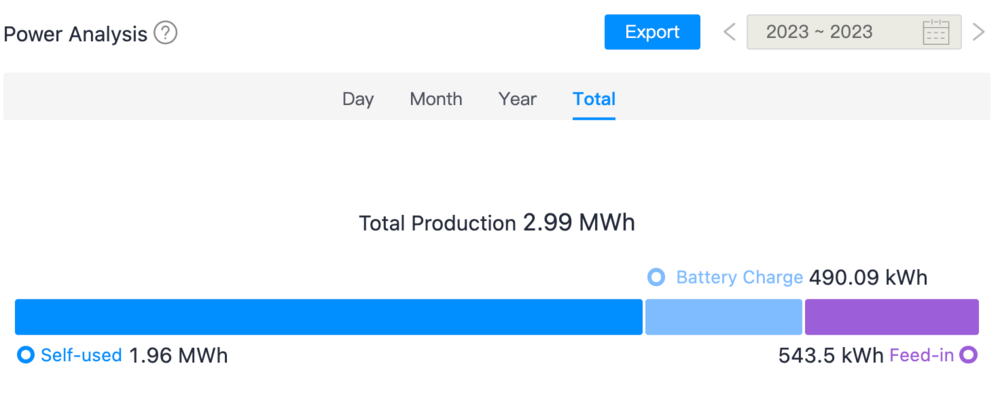Advance to the next year with the right arrow
1000x404 pixels.
click(979, 32)
